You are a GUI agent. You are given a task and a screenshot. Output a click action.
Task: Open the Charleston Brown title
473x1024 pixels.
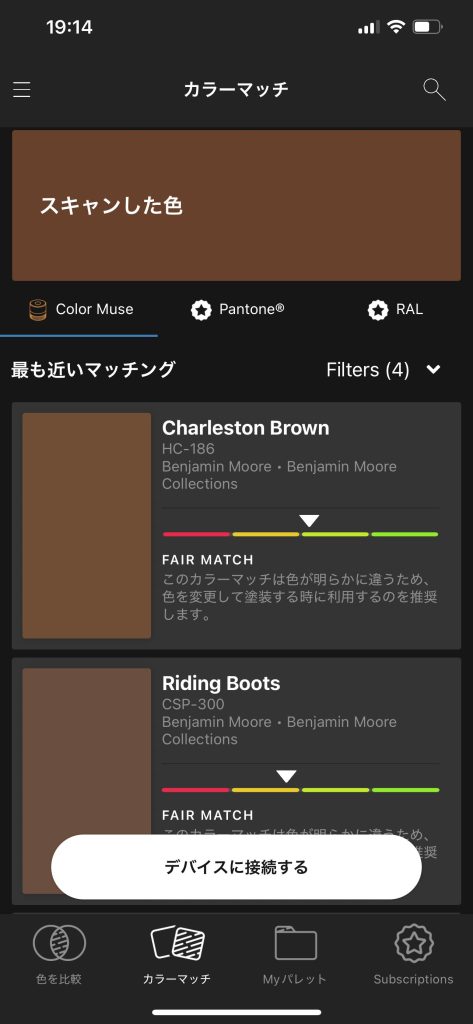point(246,428)
